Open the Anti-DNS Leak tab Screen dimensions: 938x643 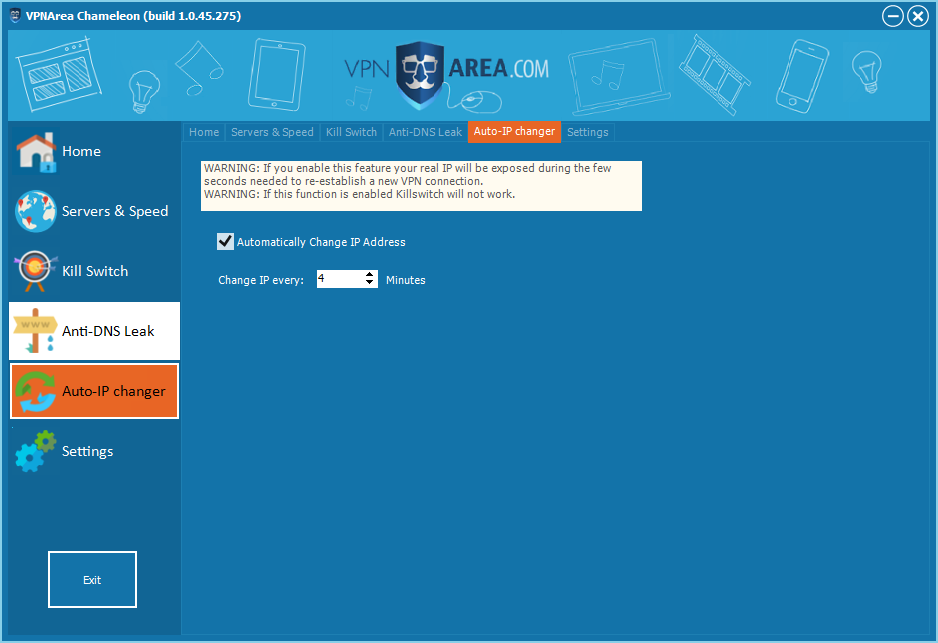pyautogui.click(x=425, y=132)
